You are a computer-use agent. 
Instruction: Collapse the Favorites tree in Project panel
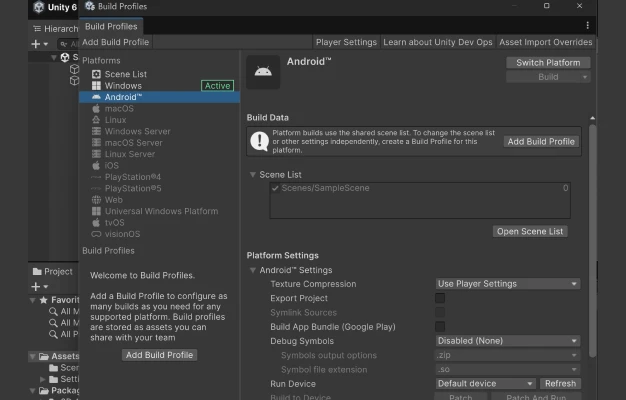point(33,300)
